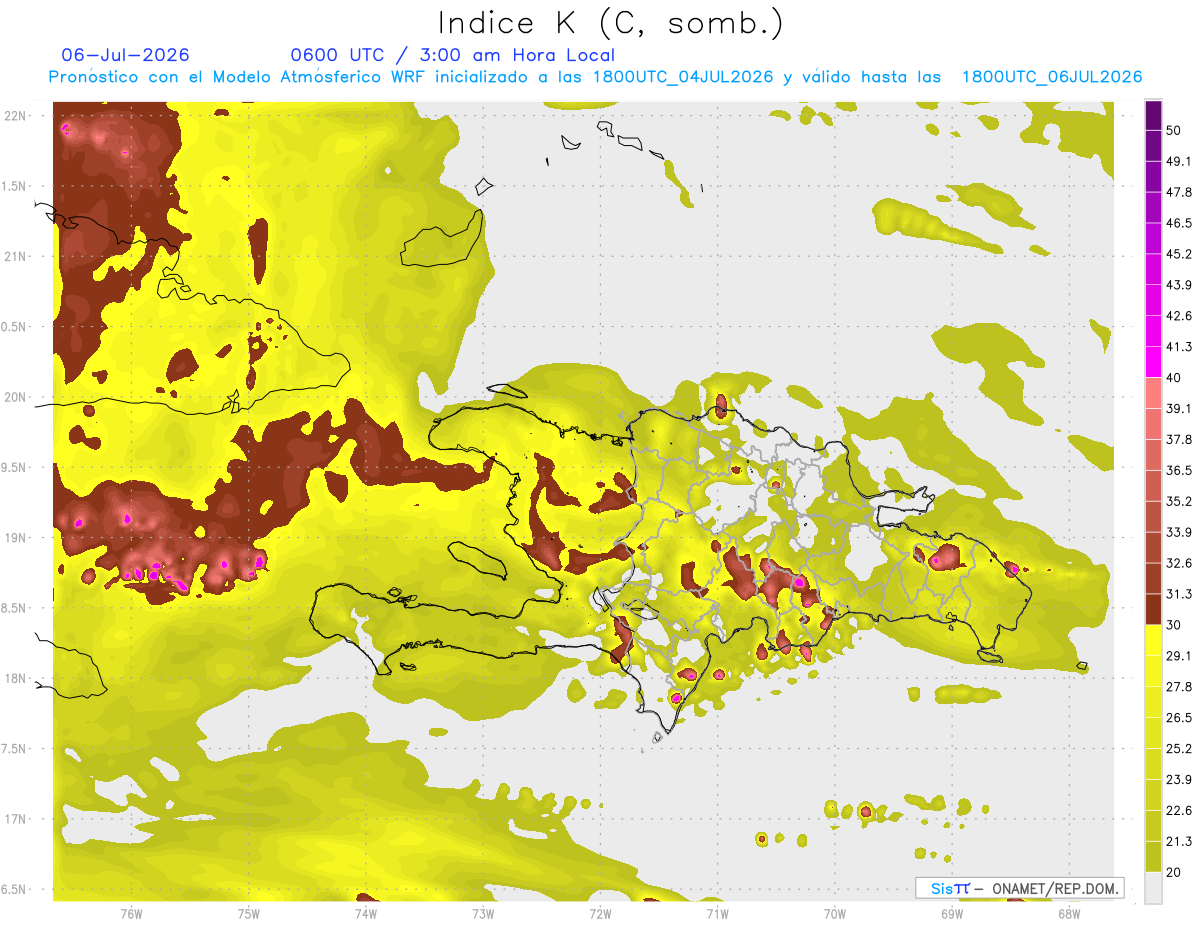Click the '25.2' color scale value
The height and width of the screenshot is (927, 1200).
[x=1178, y=749]
